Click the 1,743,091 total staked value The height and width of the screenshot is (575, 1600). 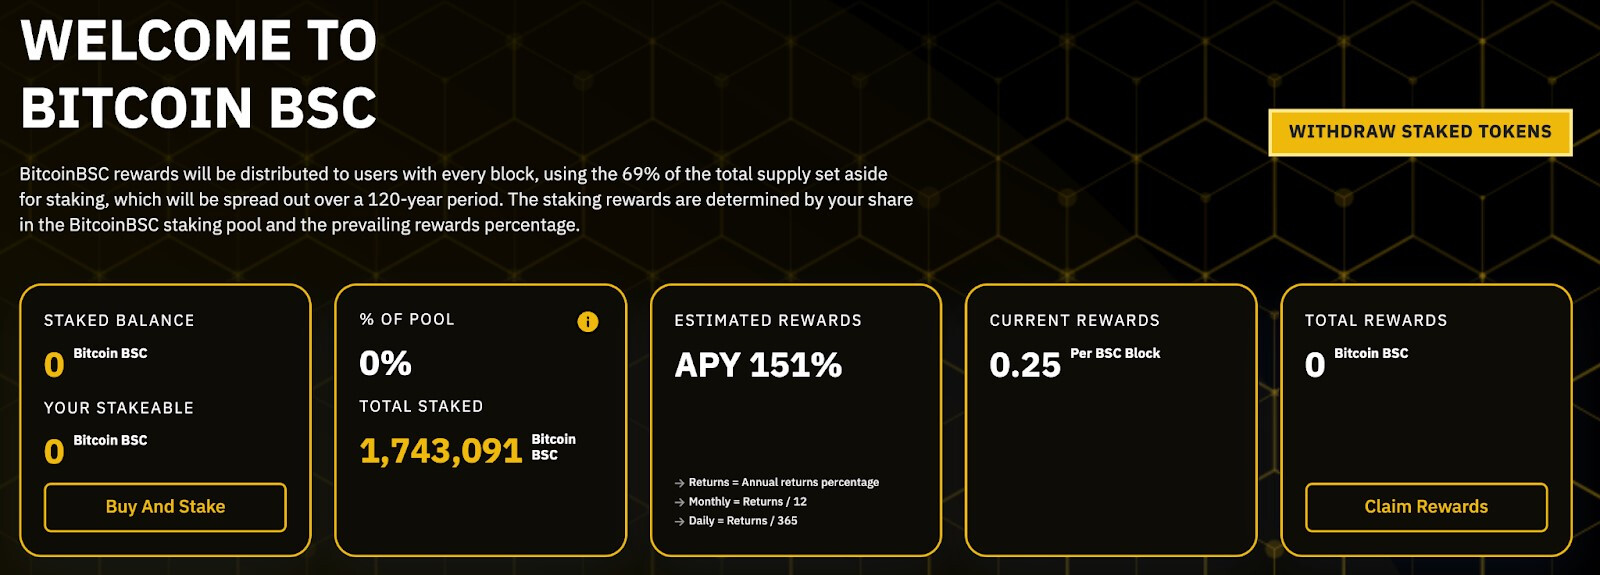tap(441, 451)
